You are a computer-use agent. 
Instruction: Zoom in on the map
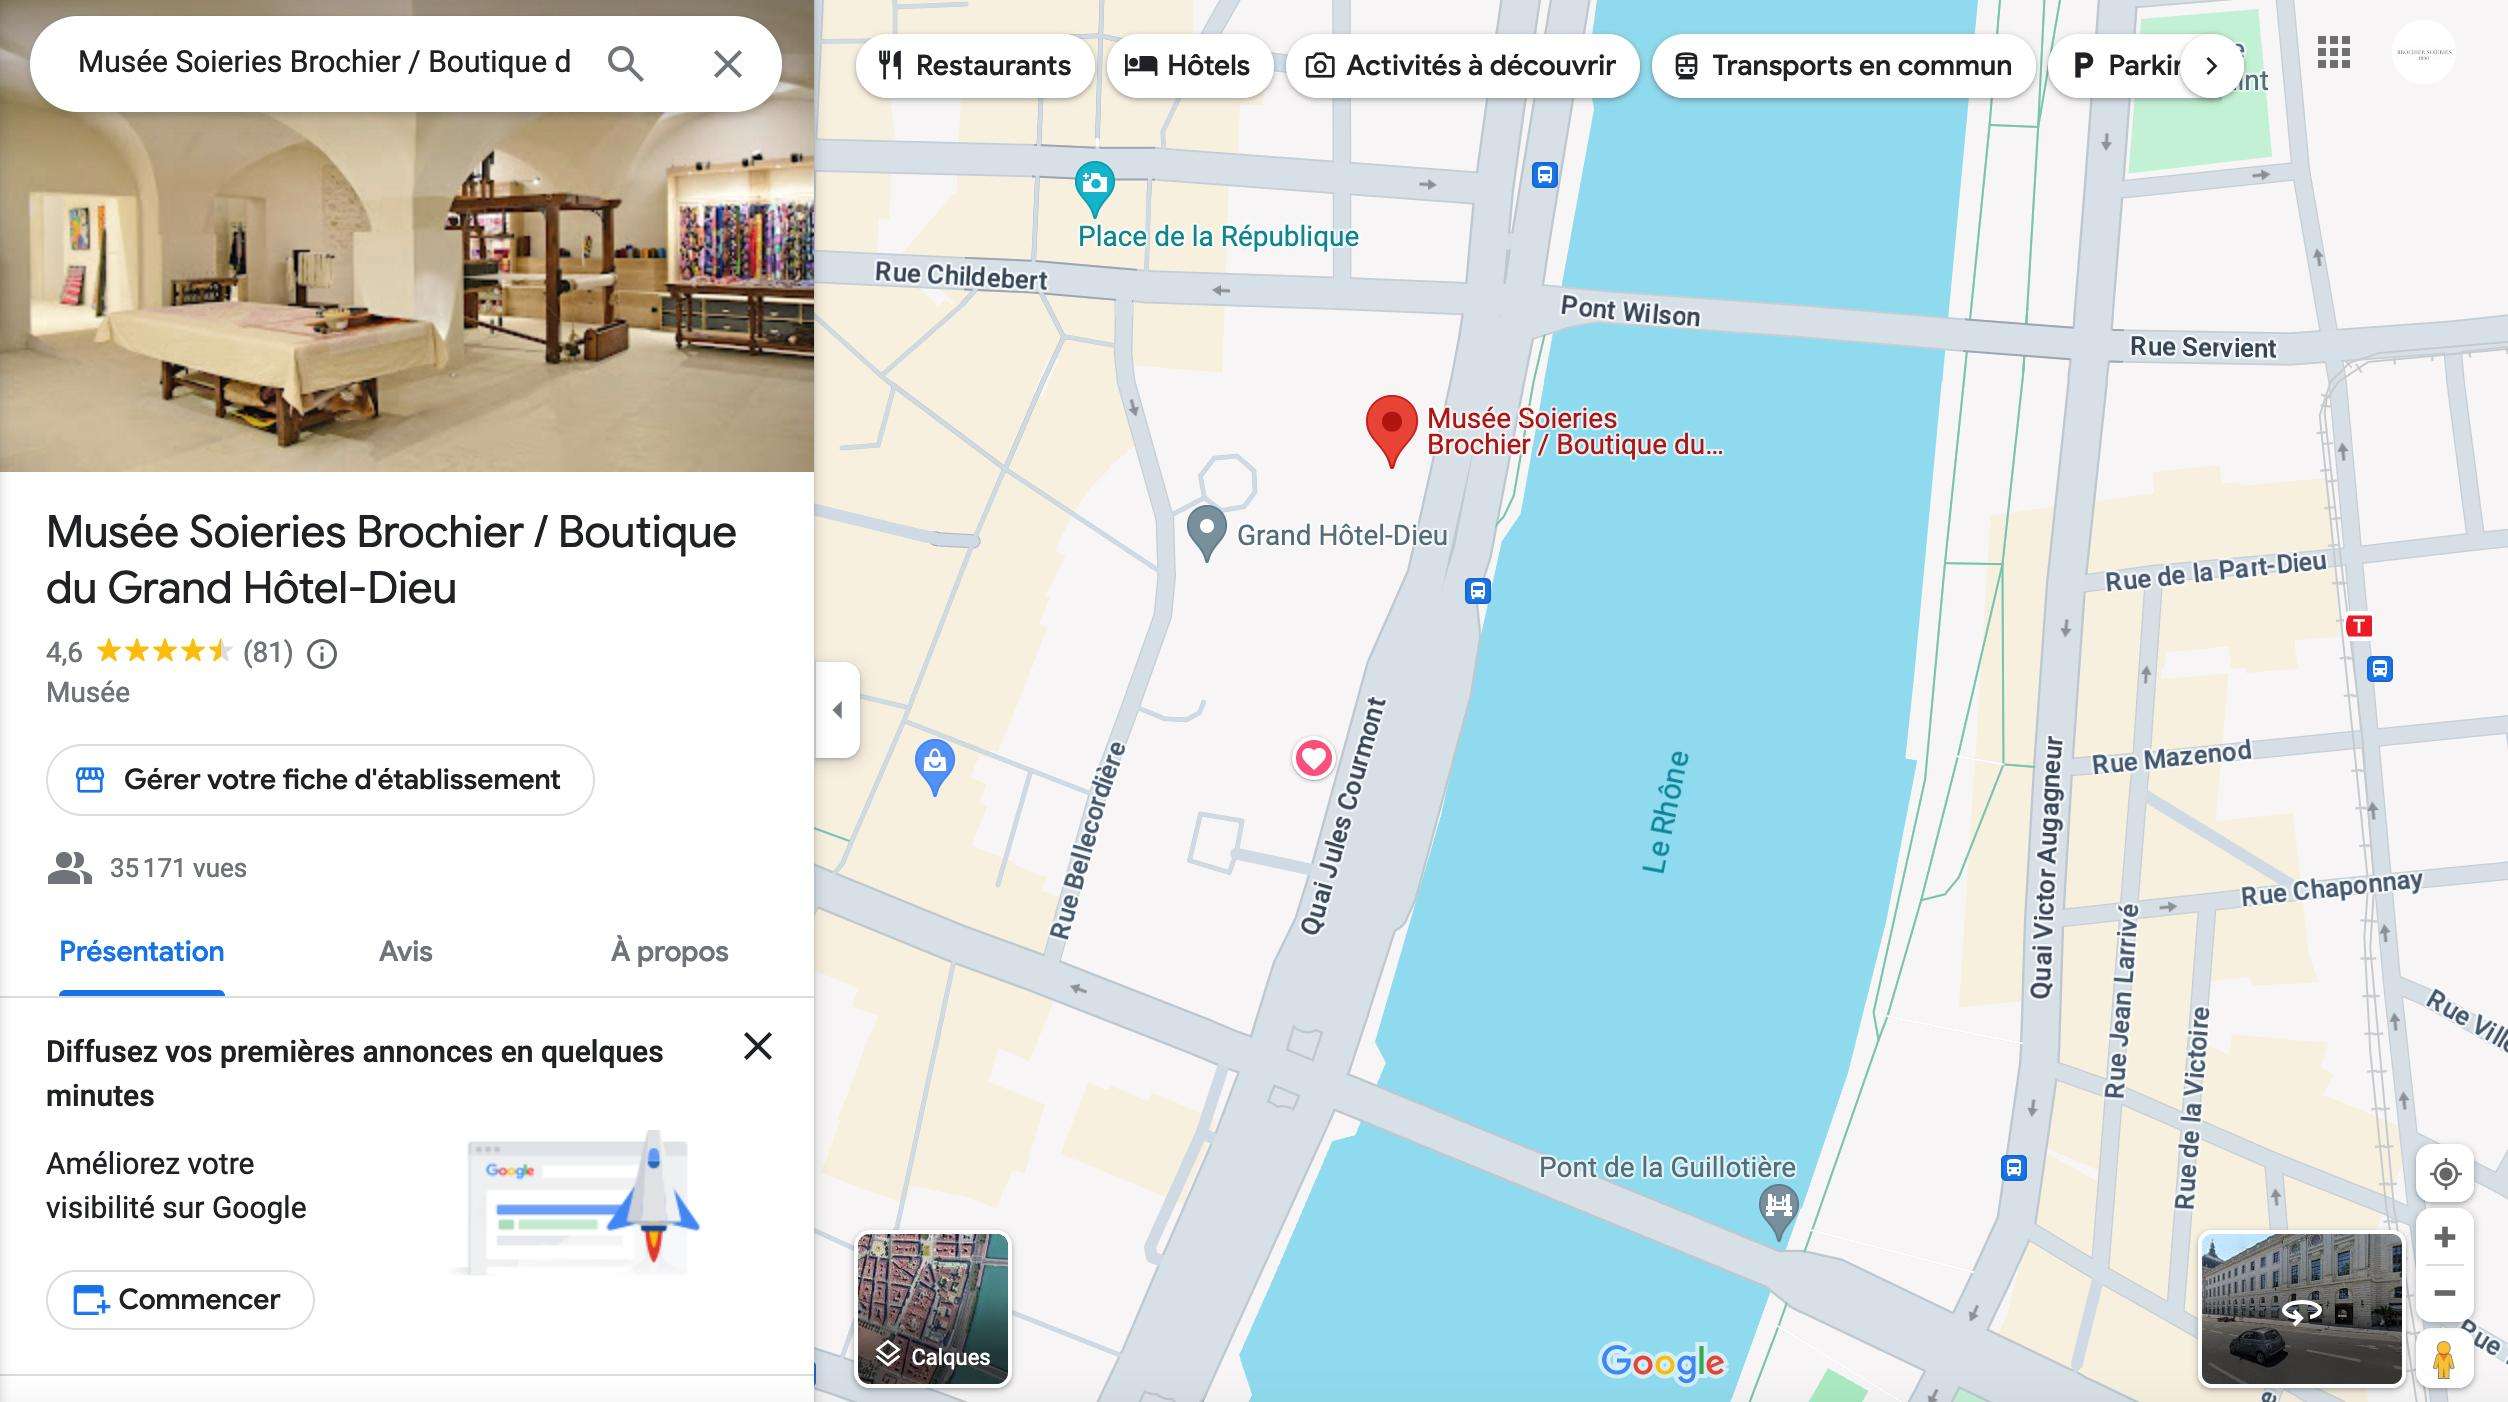pyautogui.click(x=2445, y=1238)
